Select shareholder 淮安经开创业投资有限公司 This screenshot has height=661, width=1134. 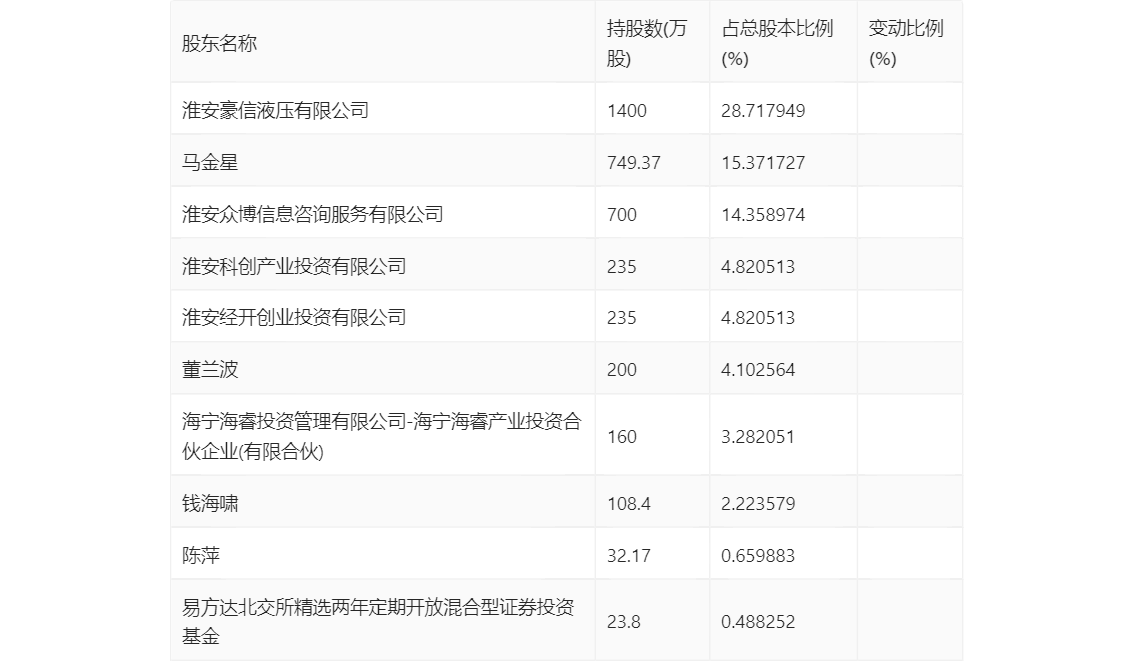[x=294, y=317]
